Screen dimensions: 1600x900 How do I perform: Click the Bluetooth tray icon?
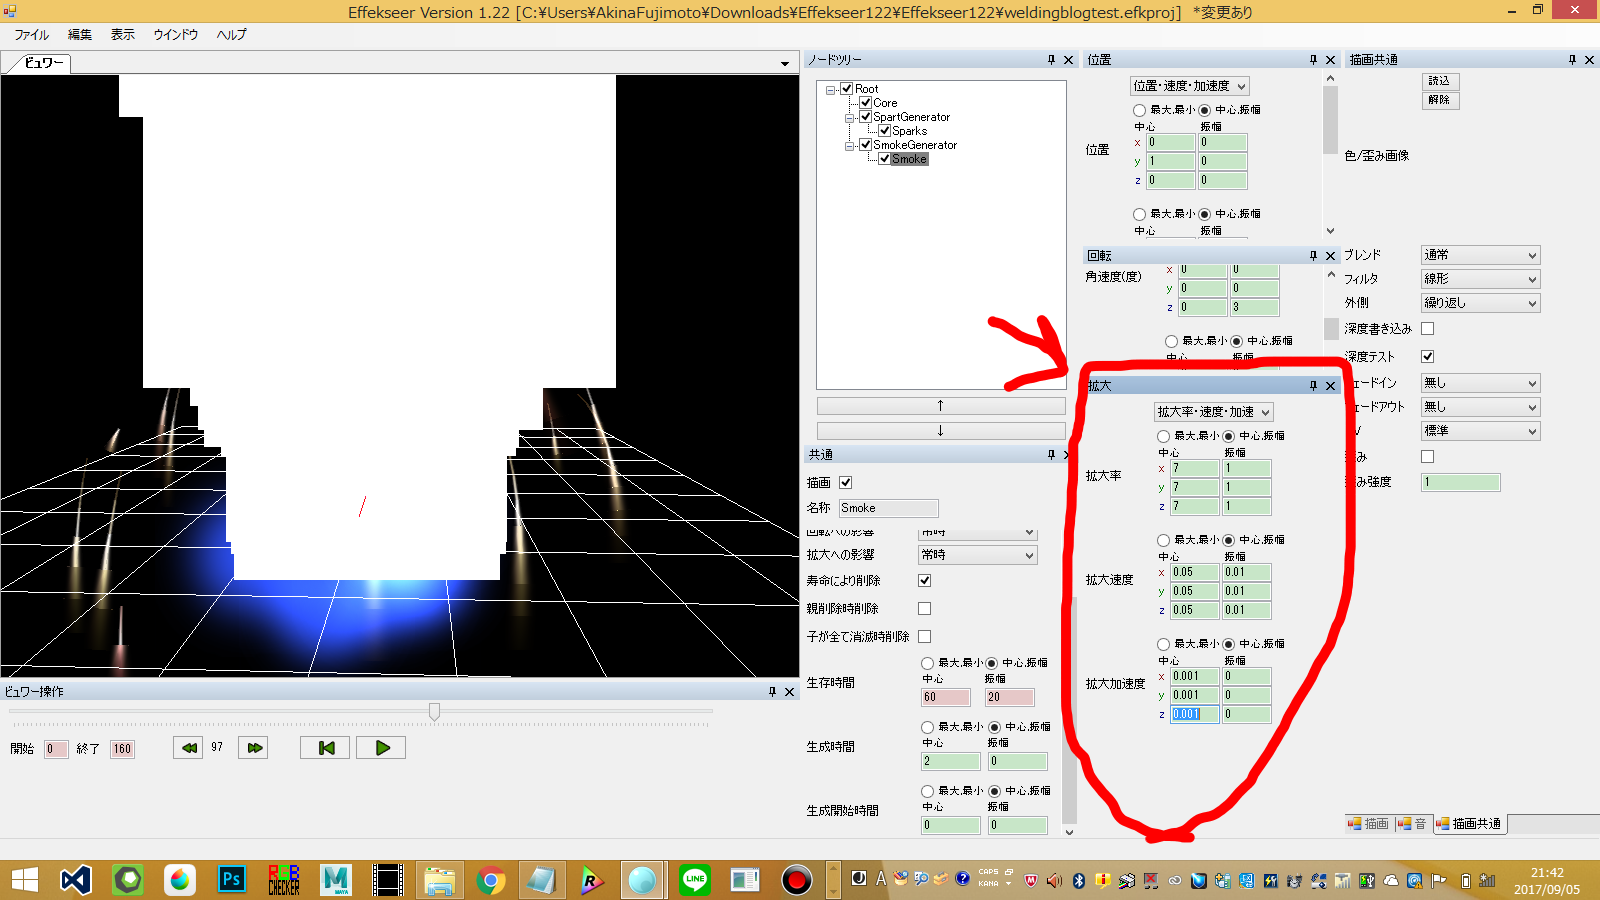[1079, 881]
